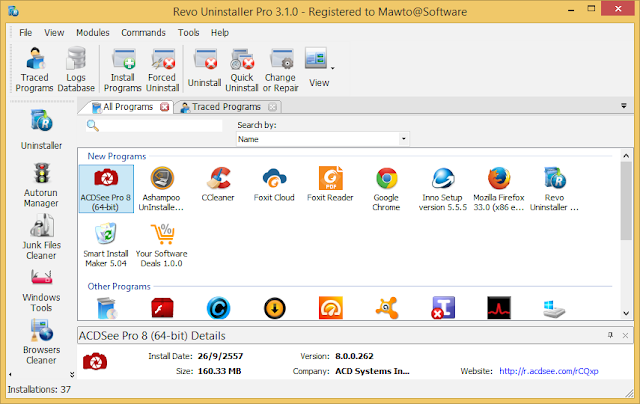The image size is (640, 404).
Task: Click the View toolbar icon
Action: [x=317, y=68]
